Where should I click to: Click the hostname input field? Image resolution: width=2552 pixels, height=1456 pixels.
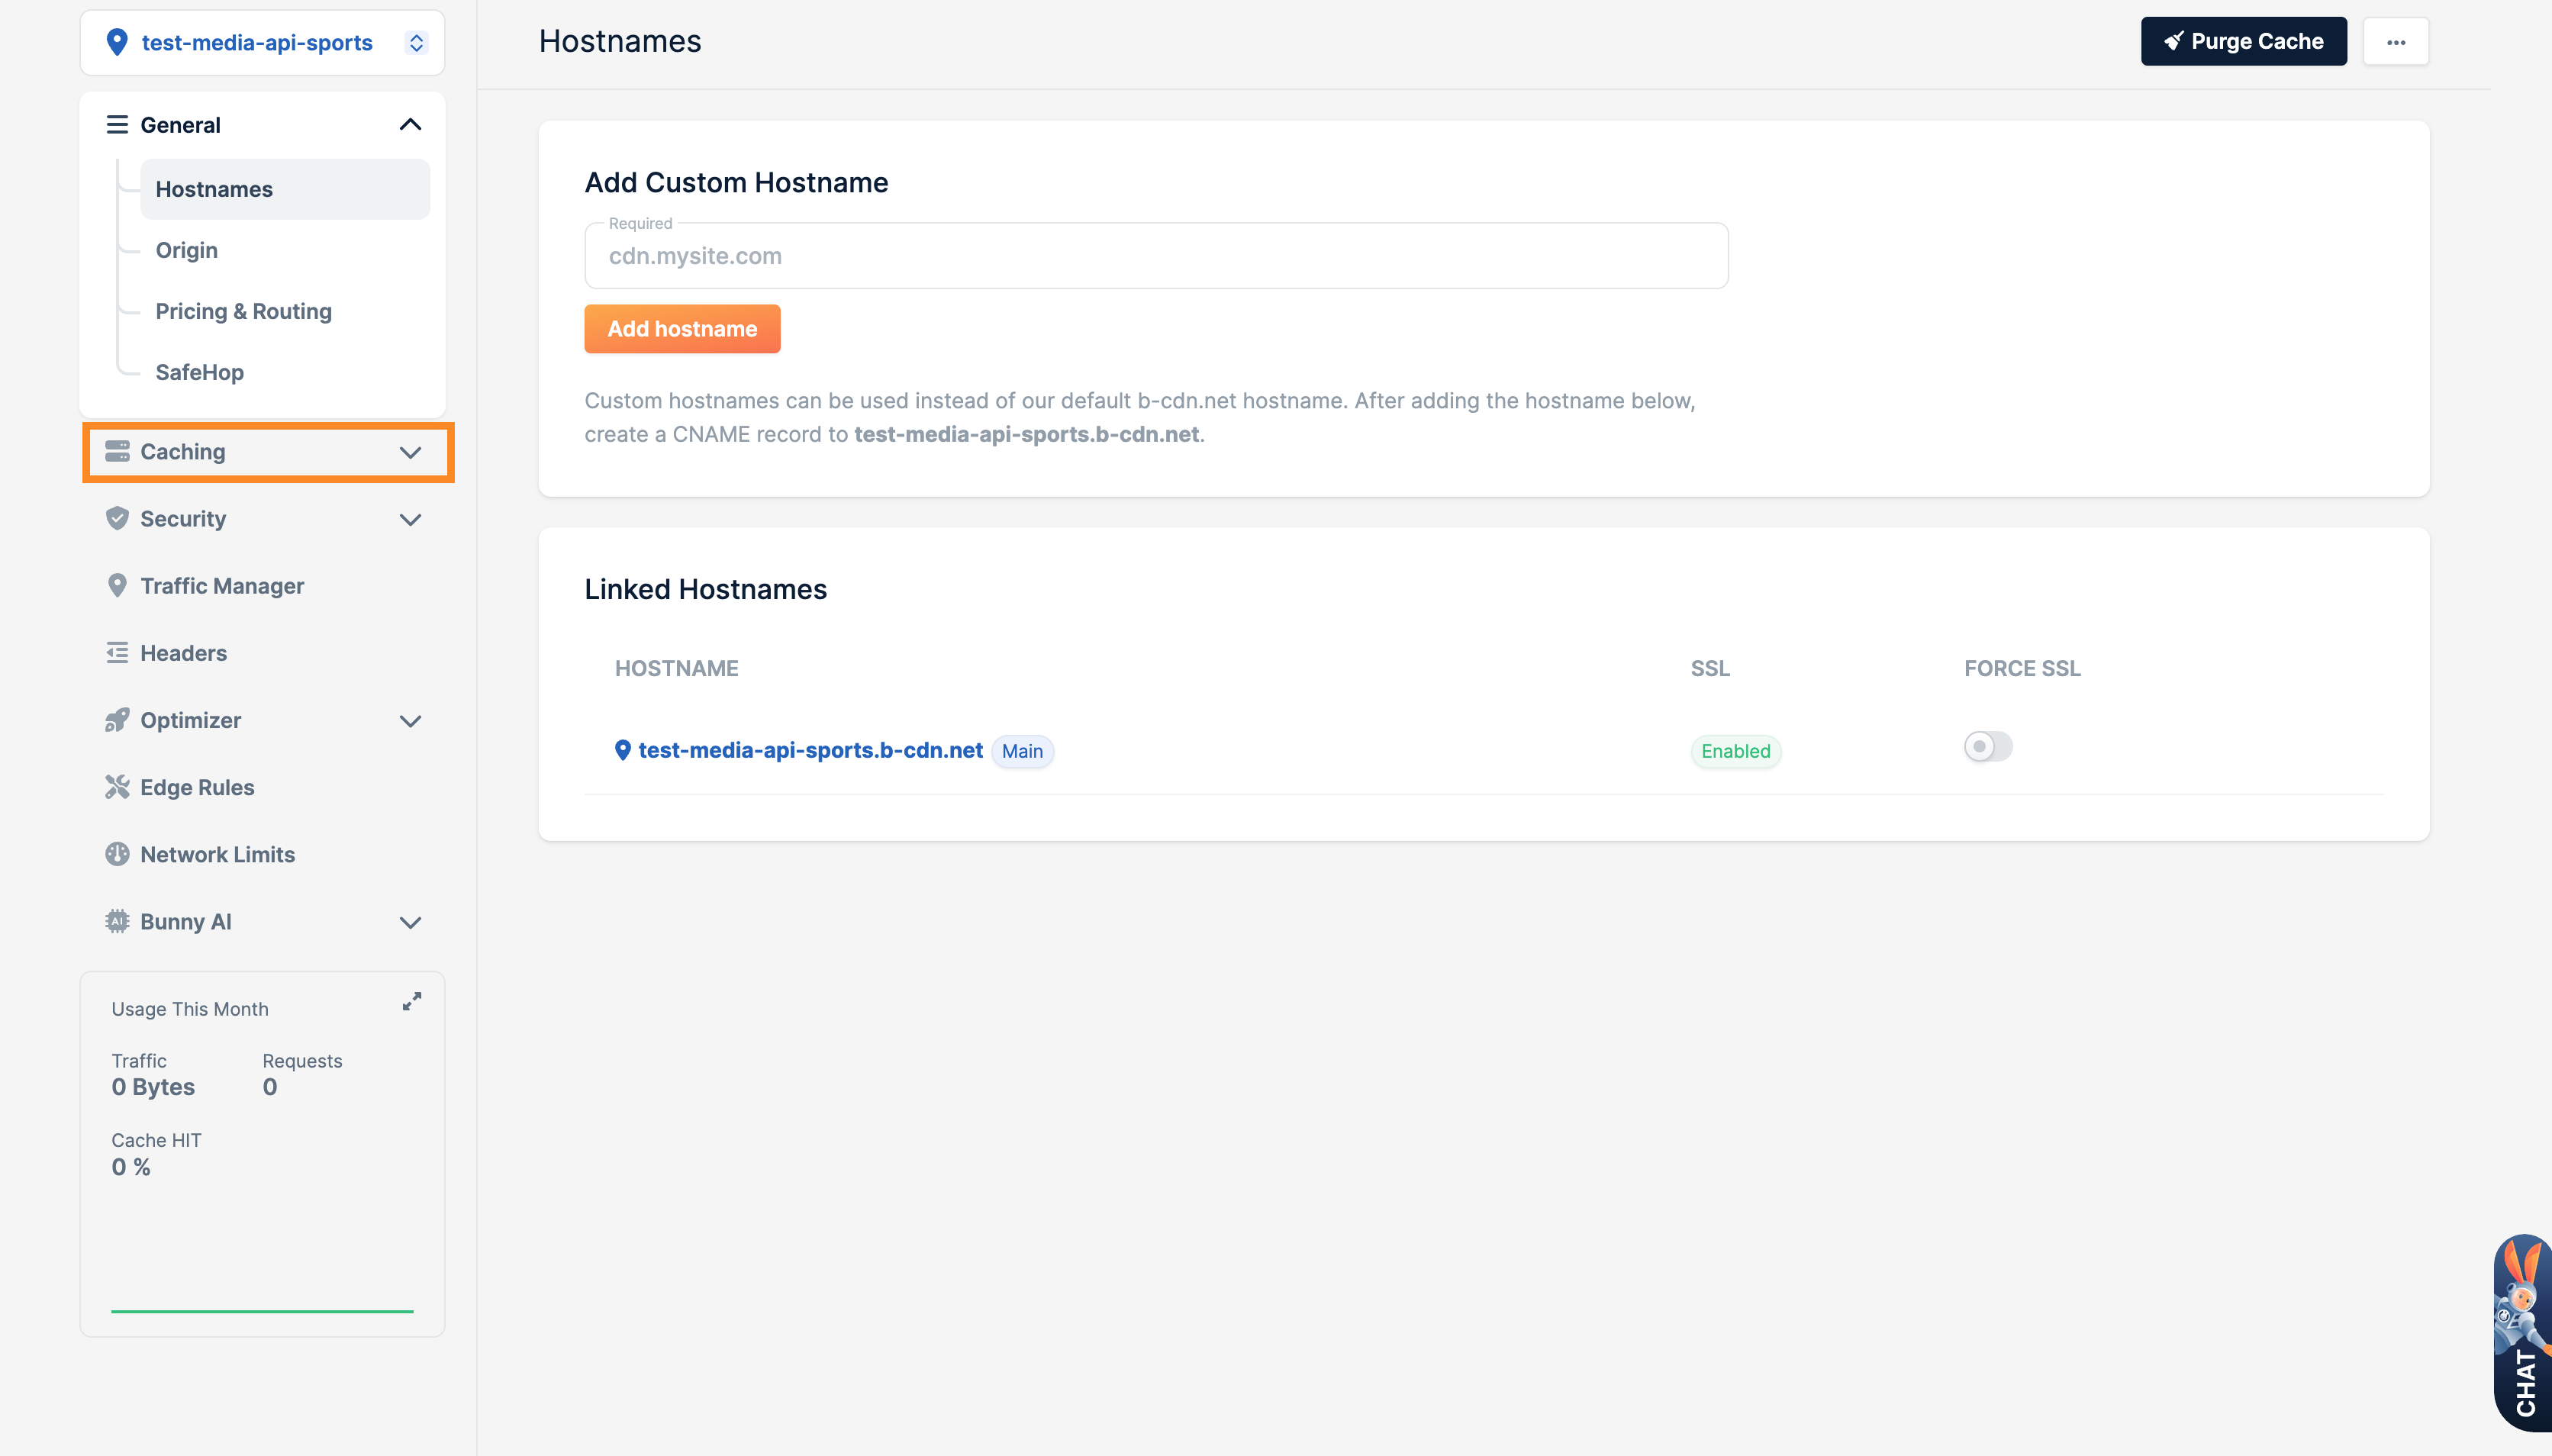point(1155,254)
